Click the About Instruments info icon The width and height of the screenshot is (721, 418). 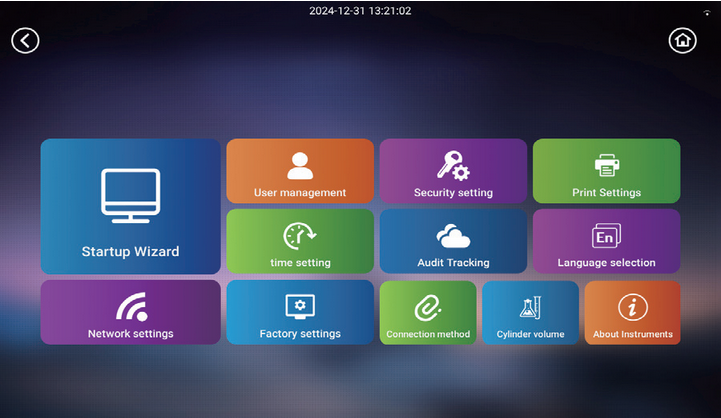tap(632, 307)
